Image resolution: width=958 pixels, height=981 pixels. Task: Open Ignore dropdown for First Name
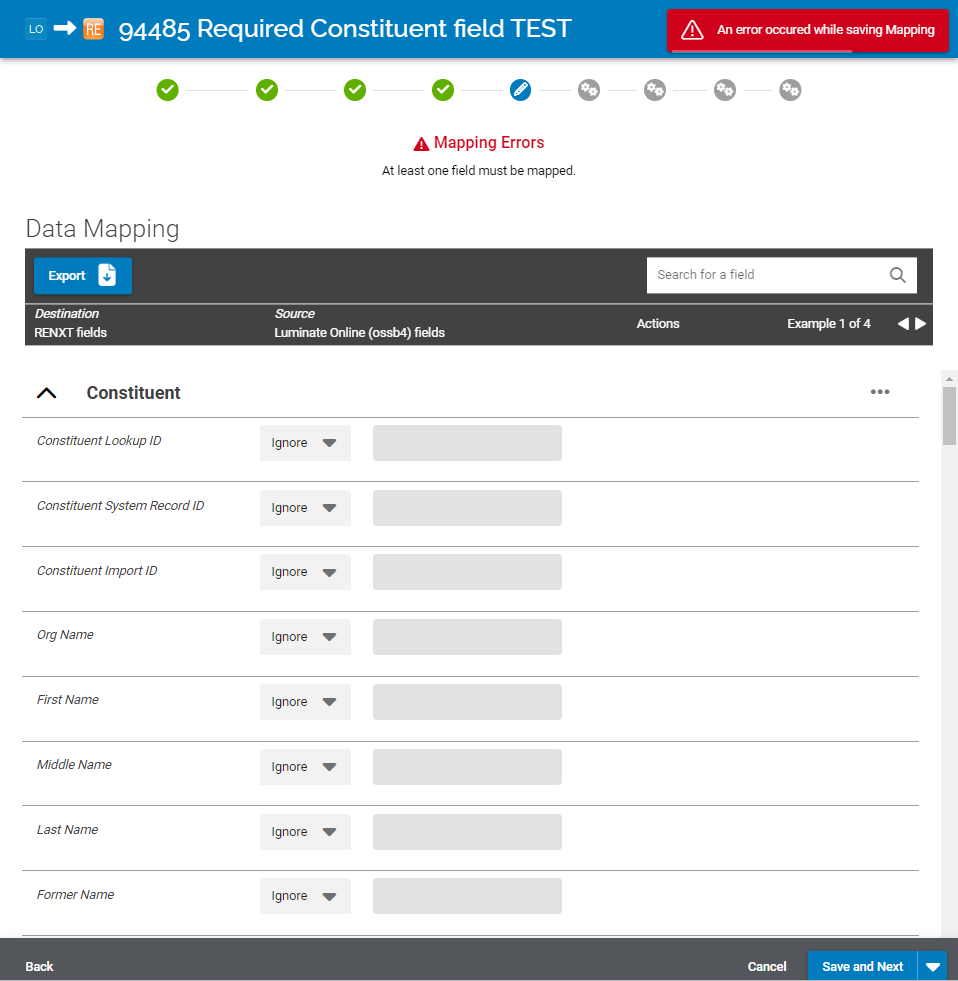pos(305,702)
